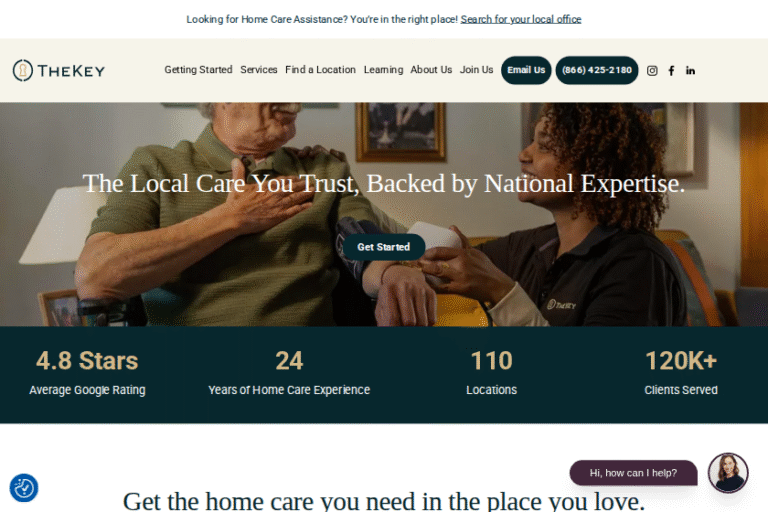Open the Getting Started menu
The height and width of the screenshot is (512, 768).
198,70
